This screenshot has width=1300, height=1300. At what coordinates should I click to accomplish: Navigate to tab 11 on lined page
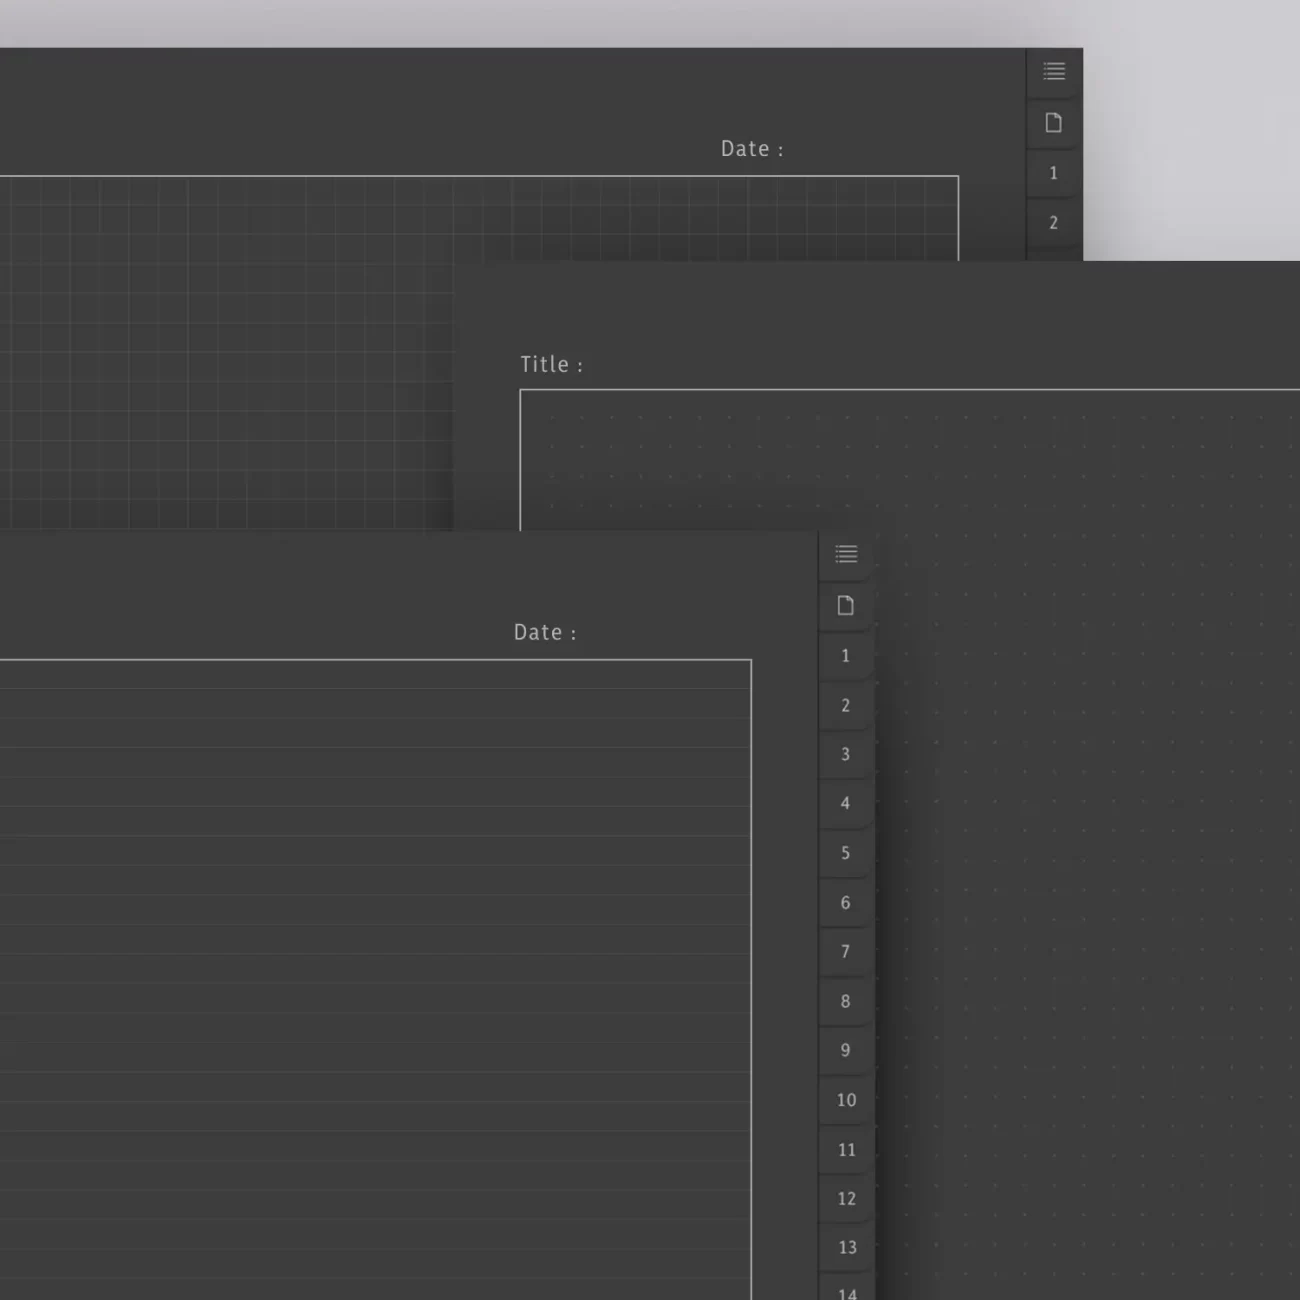tap(846, 1149)
